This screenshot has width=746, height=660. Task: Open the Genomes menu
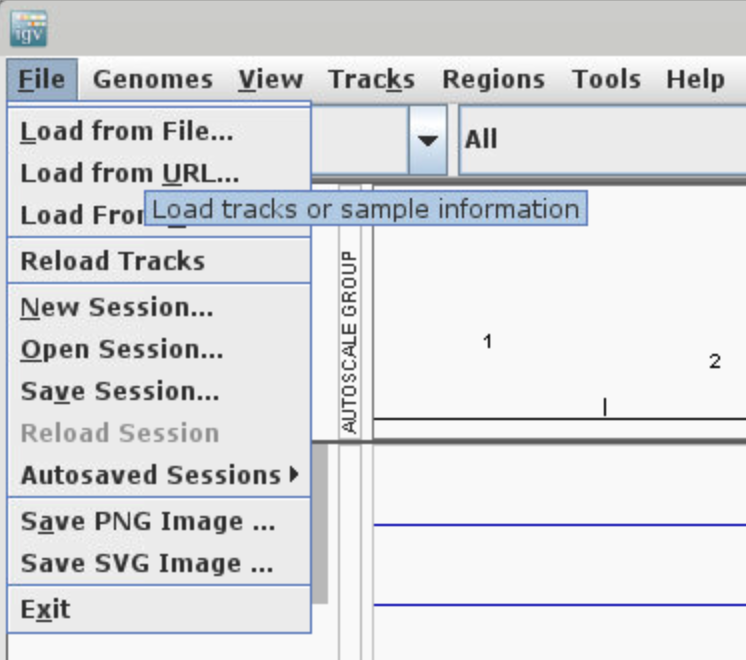[x=153, y=79]
